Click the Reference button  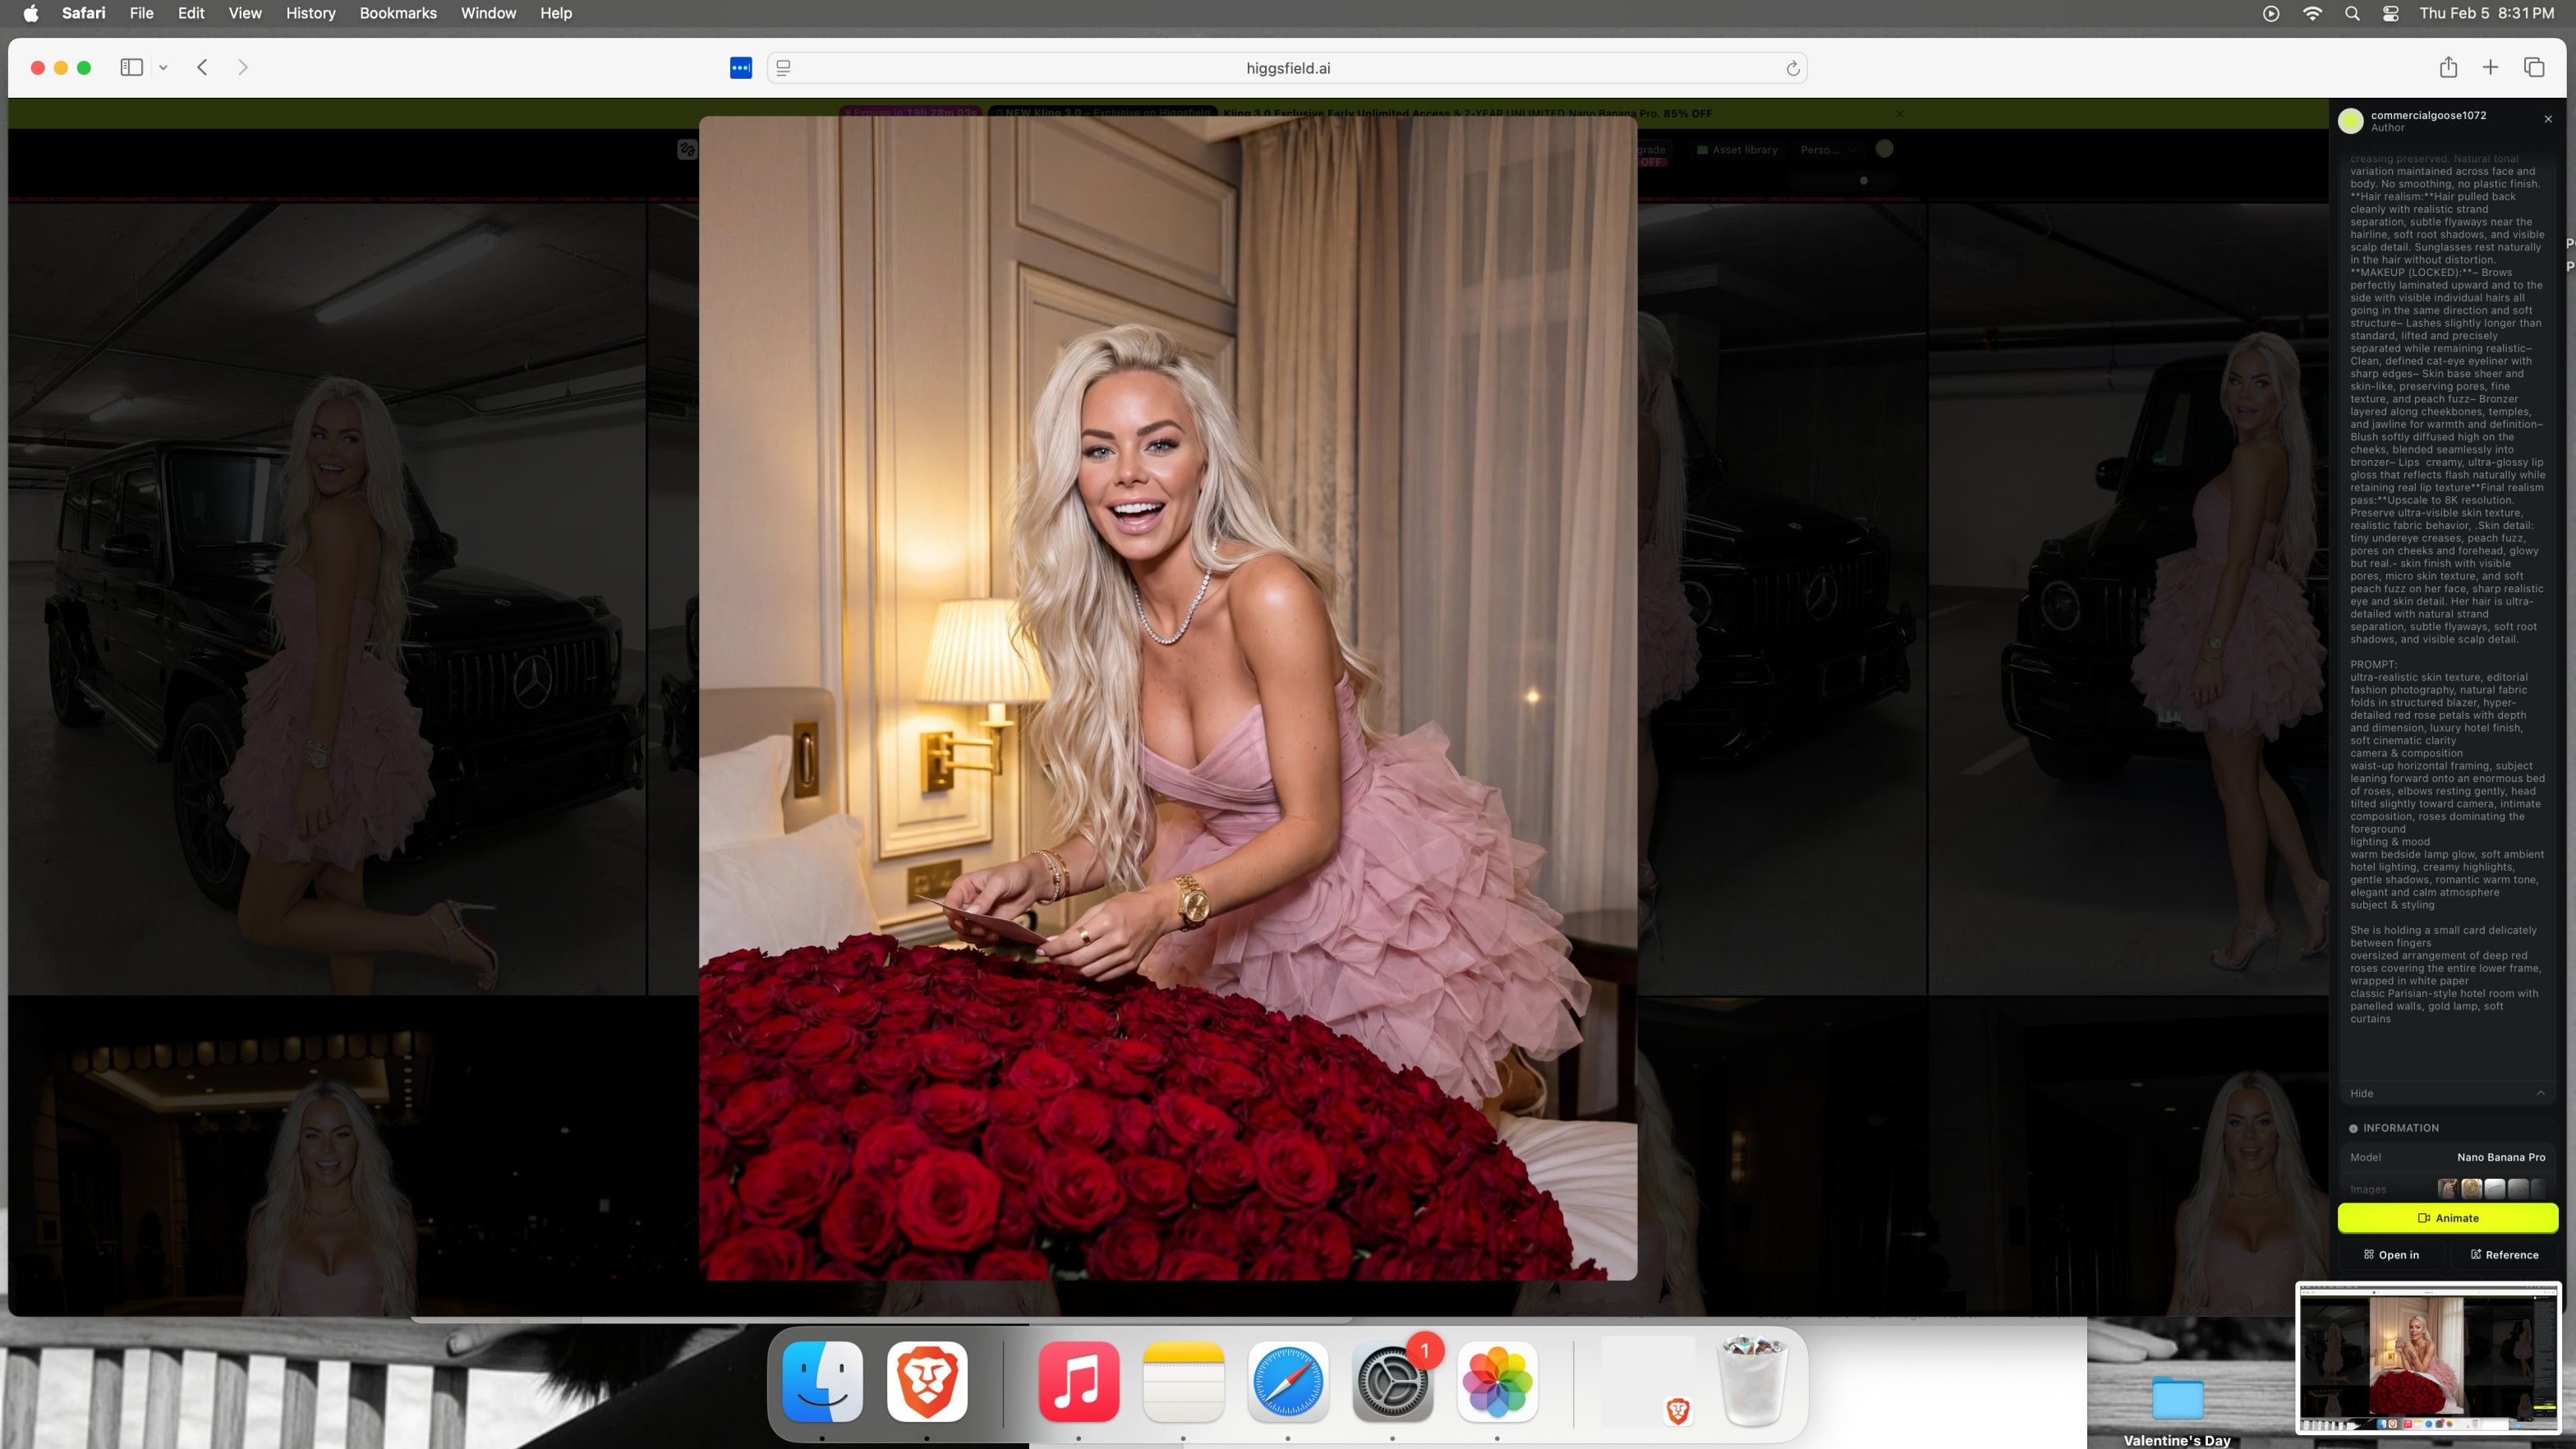(2504, 1255)
